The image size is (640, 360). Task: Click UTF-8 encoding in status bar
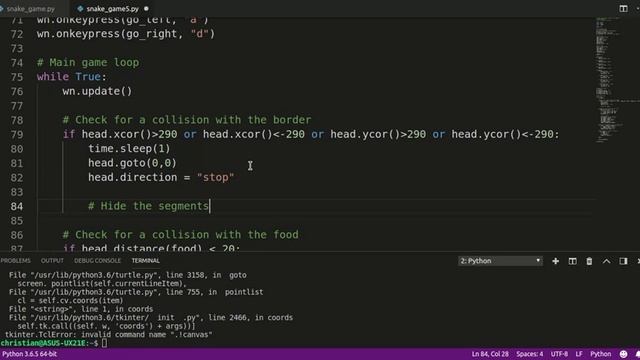(559, 354)
